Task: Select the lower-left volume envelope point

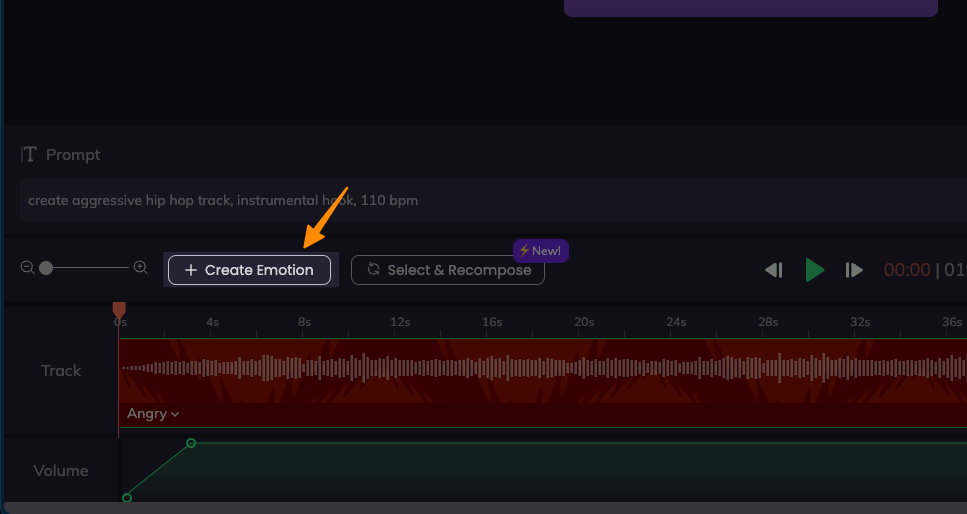Action: pyautogui.click(x=127, y=497)
